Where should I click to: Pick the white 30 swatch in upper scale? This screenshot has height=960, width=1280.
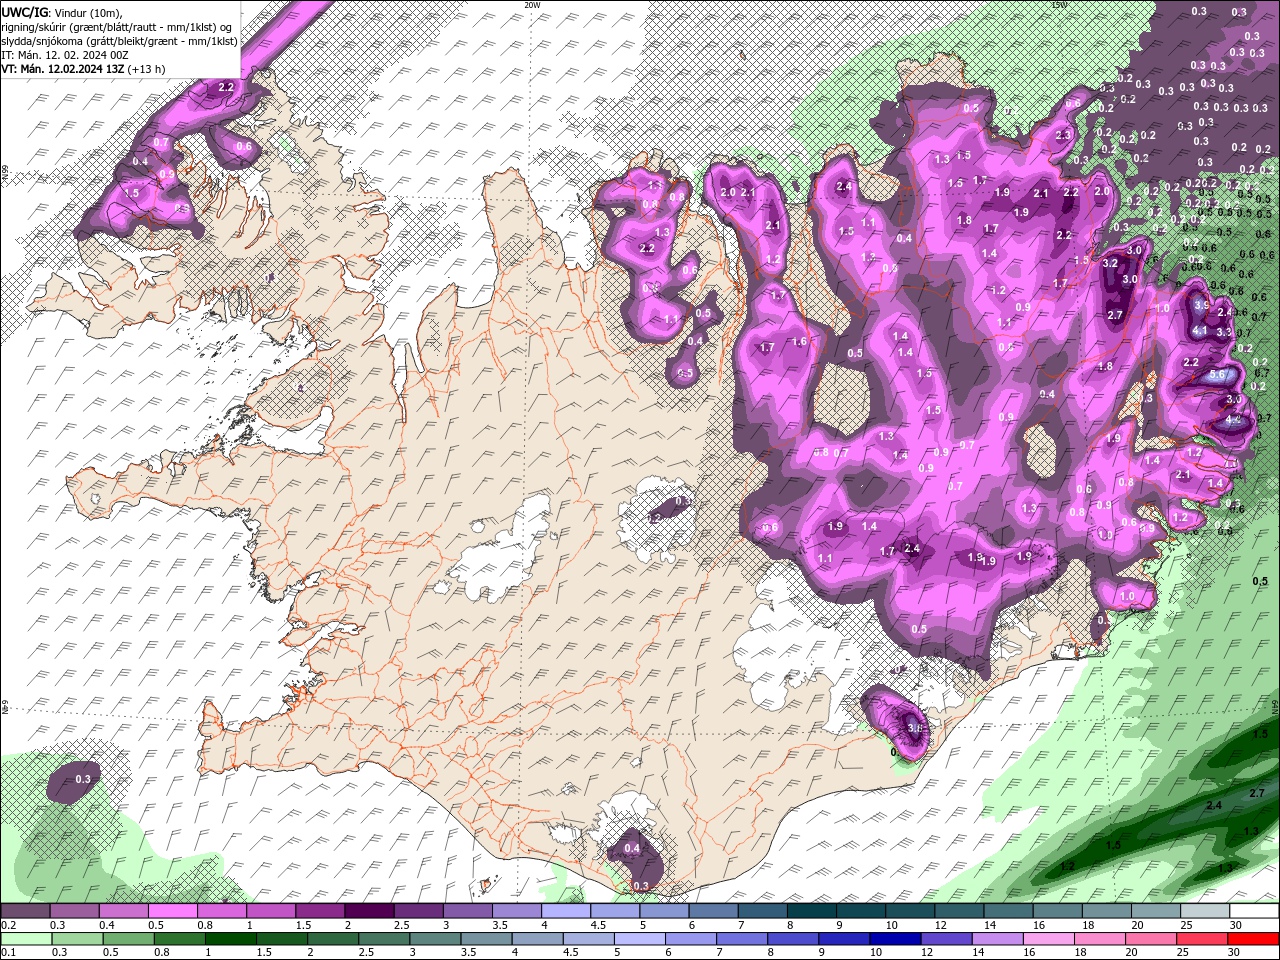(x=1254, y=911)
